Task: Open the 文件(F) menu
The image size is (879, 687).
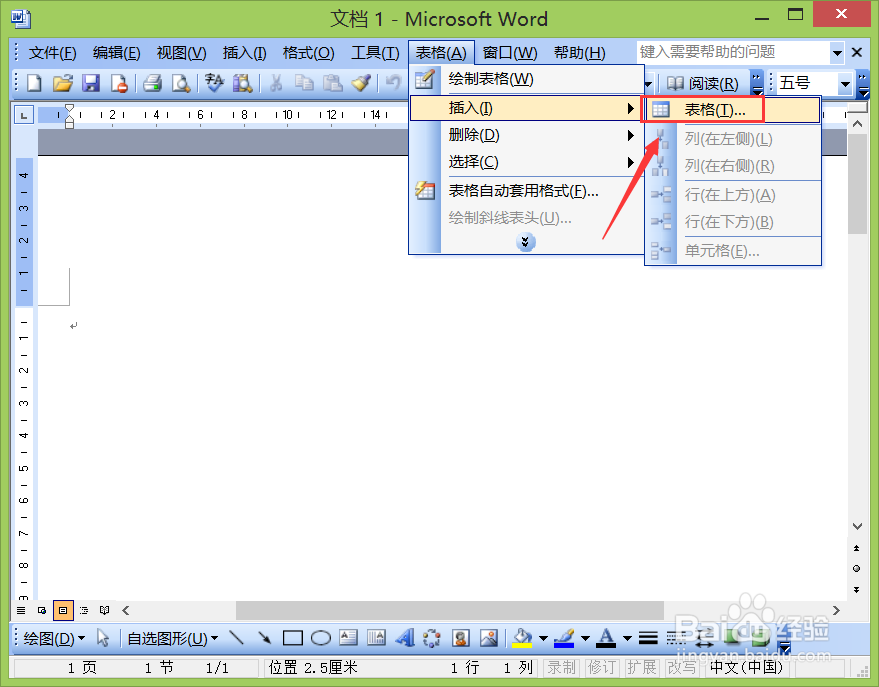Action: [x=52, y=53]
